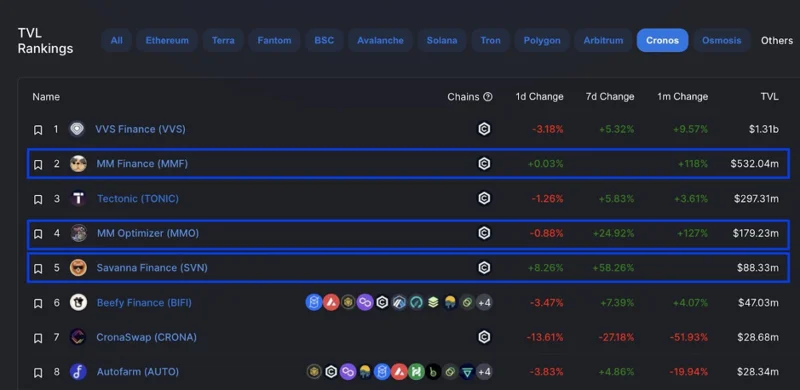Image resolution: width=800 pixels, height=390 pixels.
Task: Click the active Cronos tab
Action: click(662, 40)
